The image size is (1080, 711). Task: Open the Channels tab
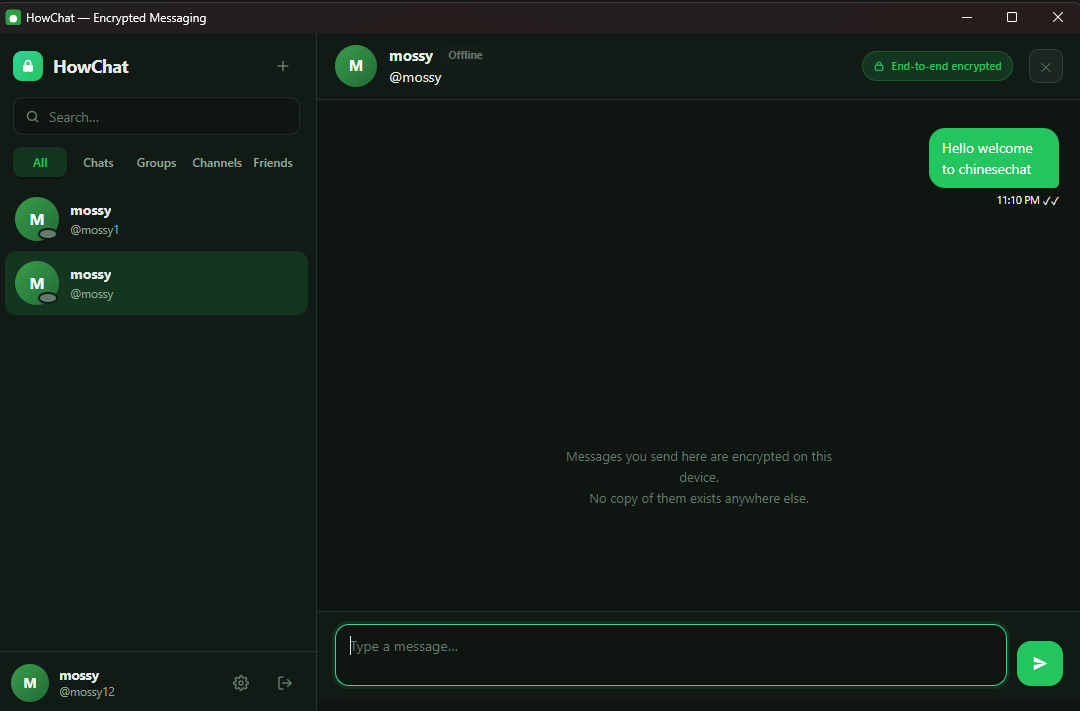[217, 163]
